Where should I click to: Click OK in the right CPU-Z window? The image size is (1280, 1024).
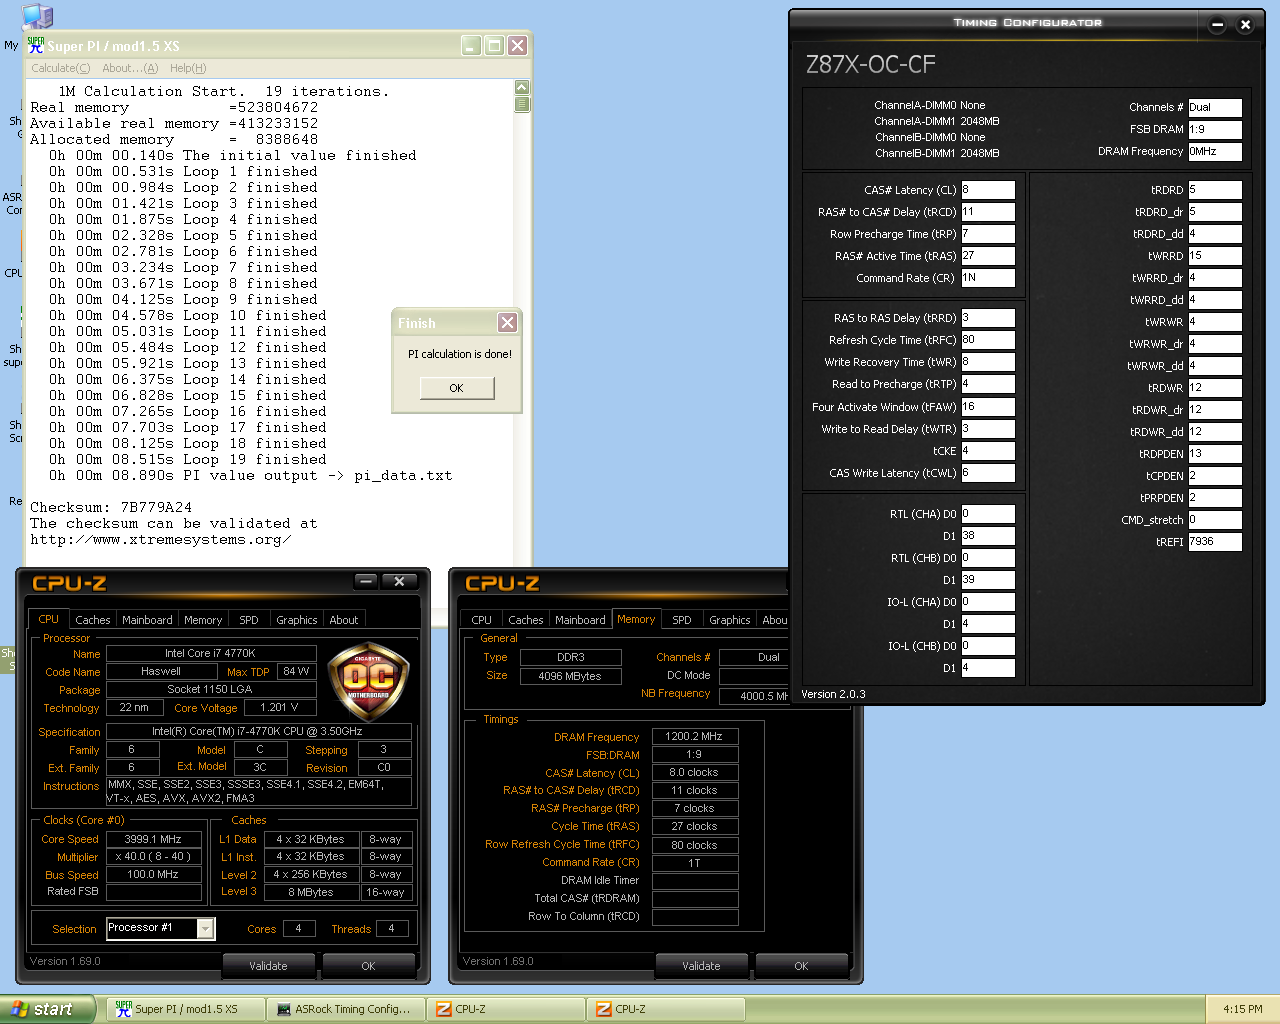point(801,966)
